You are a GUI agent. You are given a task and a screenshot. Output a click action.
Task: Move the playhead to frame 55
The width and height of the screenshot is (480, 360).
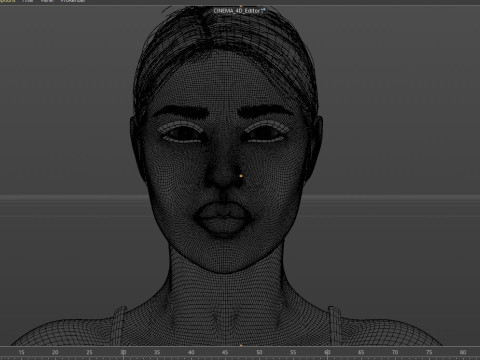(x=293, y=352)
